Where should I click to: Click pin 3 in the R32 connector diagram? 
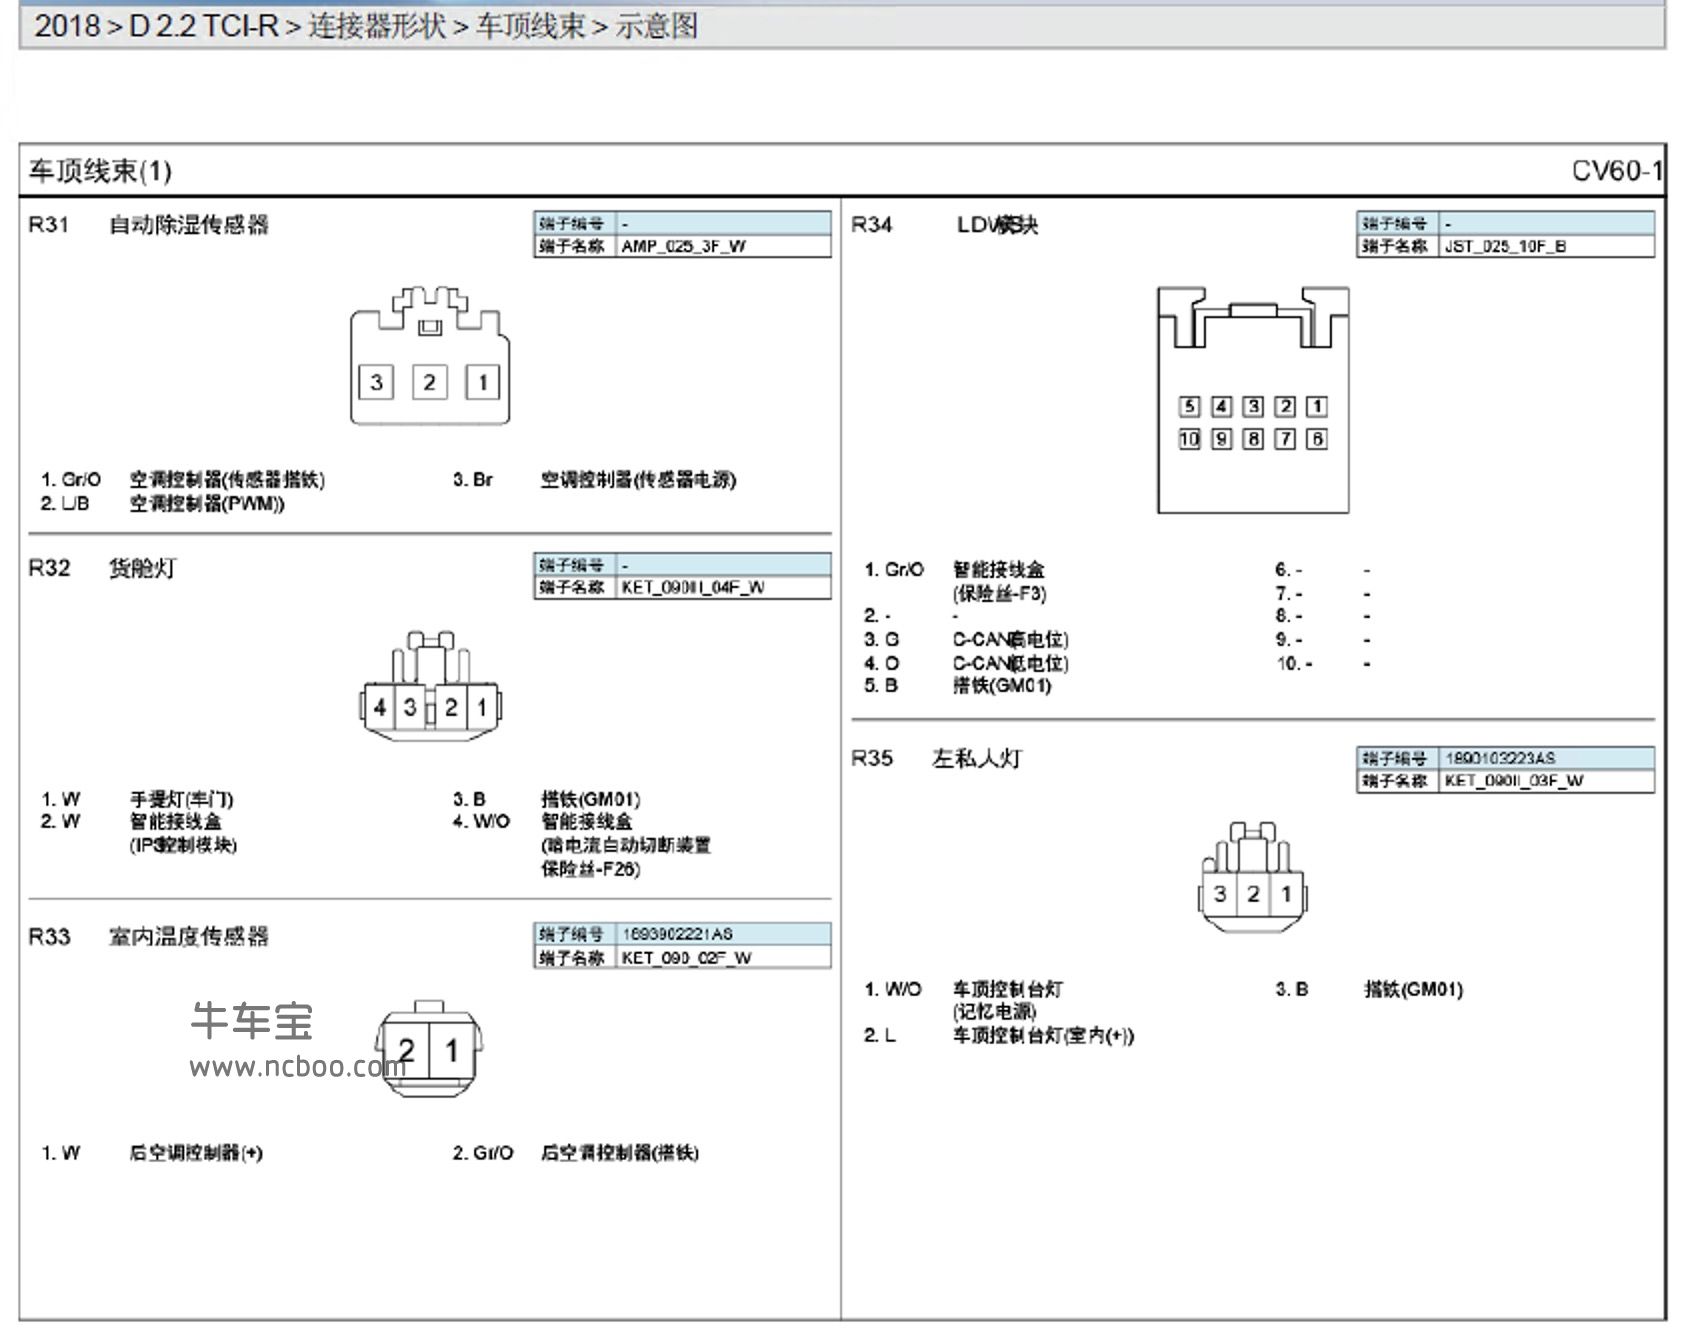410,707
